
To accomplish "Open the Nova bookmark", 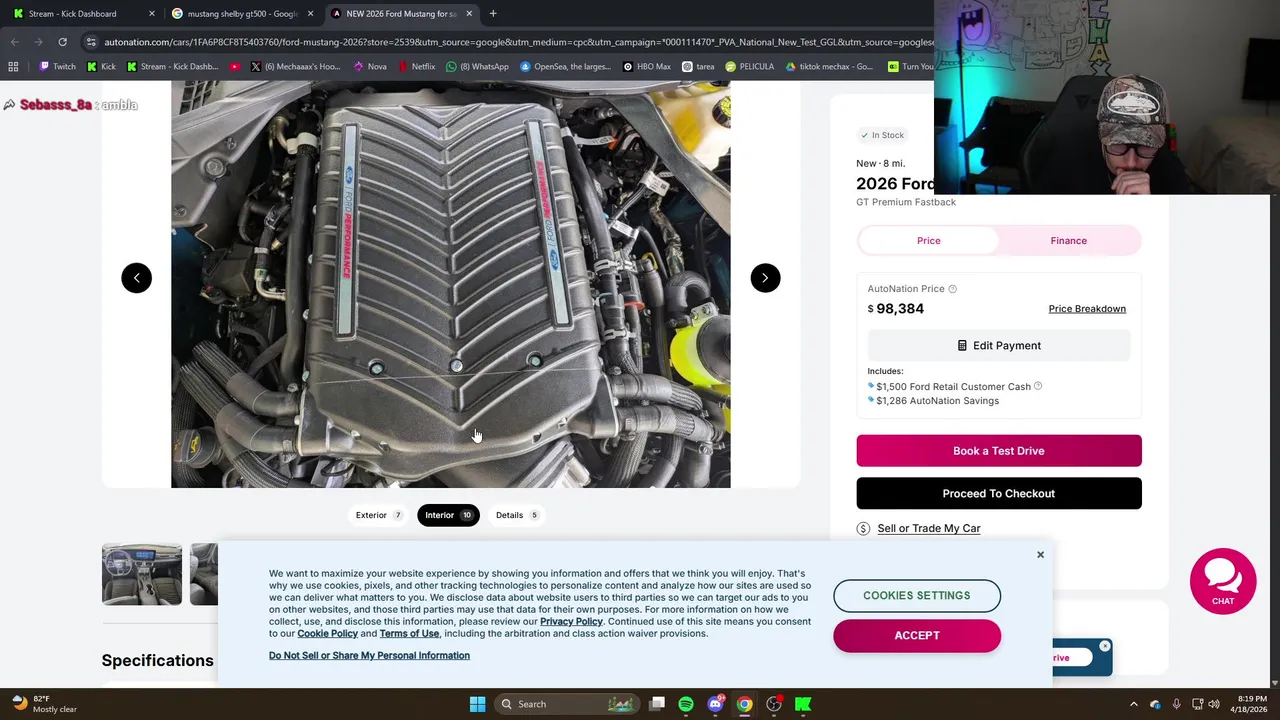I will 370,67.
